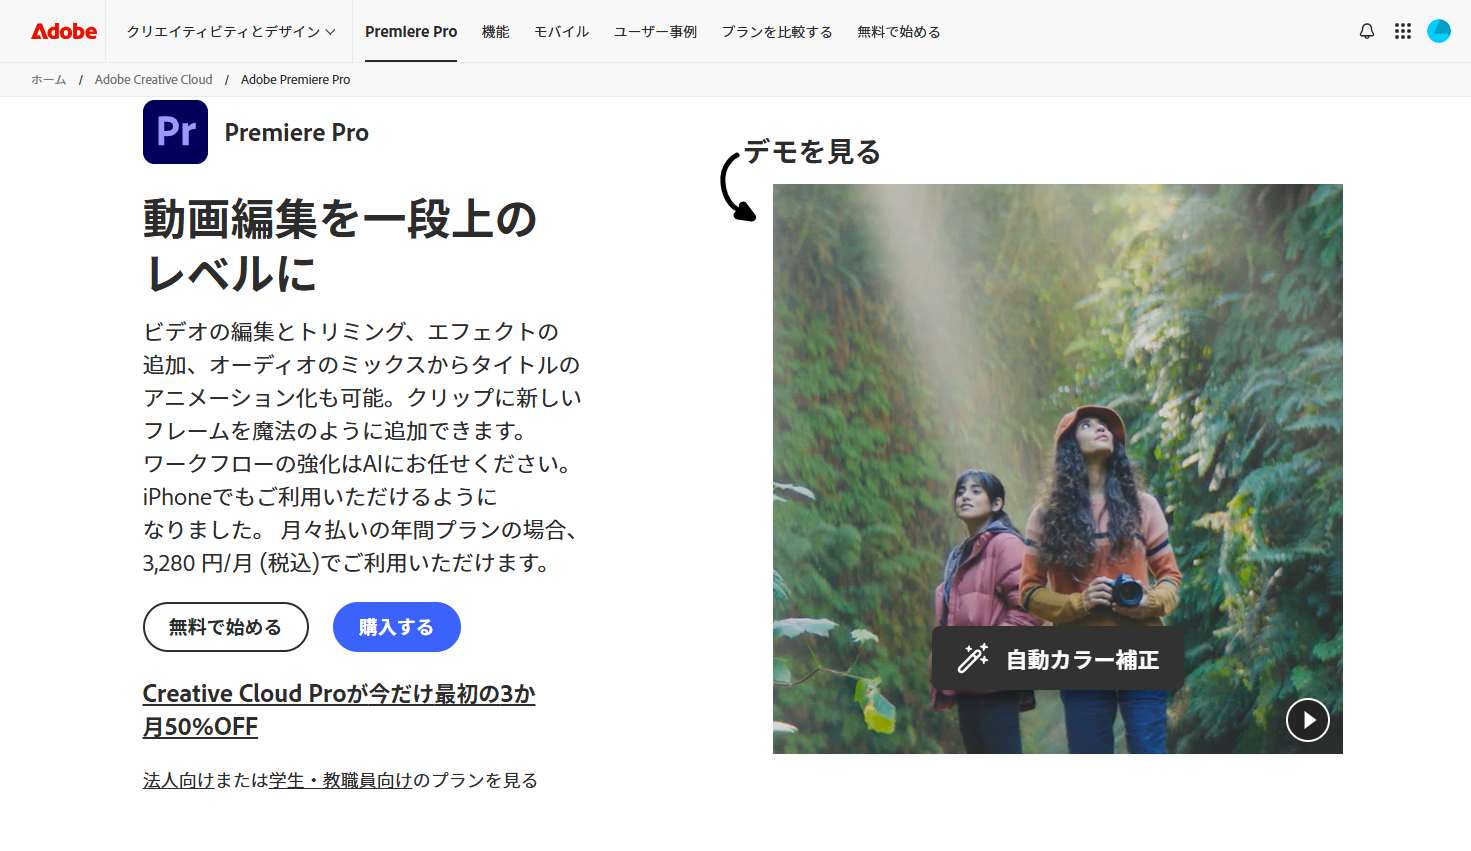The image size is (1471, 851).
Task: Go to Adobe Creative Cloud breadcrumb link
Action: pyautogui.click(x=154, y=80)
